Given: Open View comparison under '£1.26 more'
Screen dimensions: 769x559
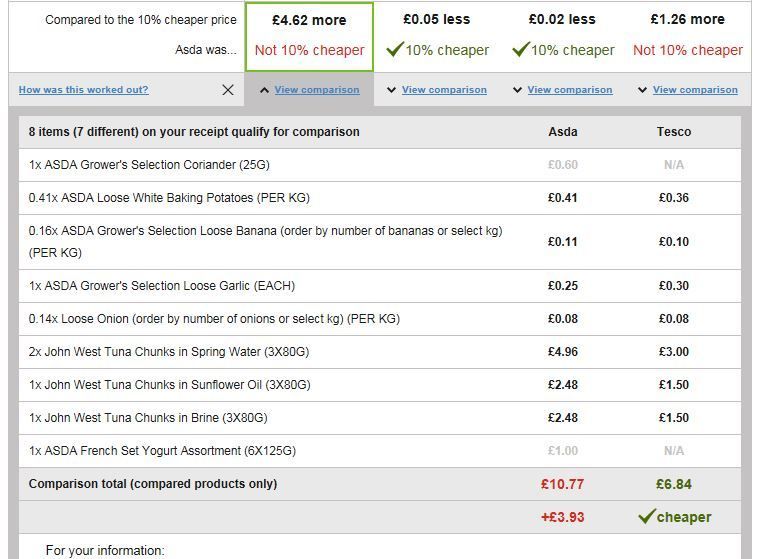Looking at the screenshot, I should click(x=695, y=90).
